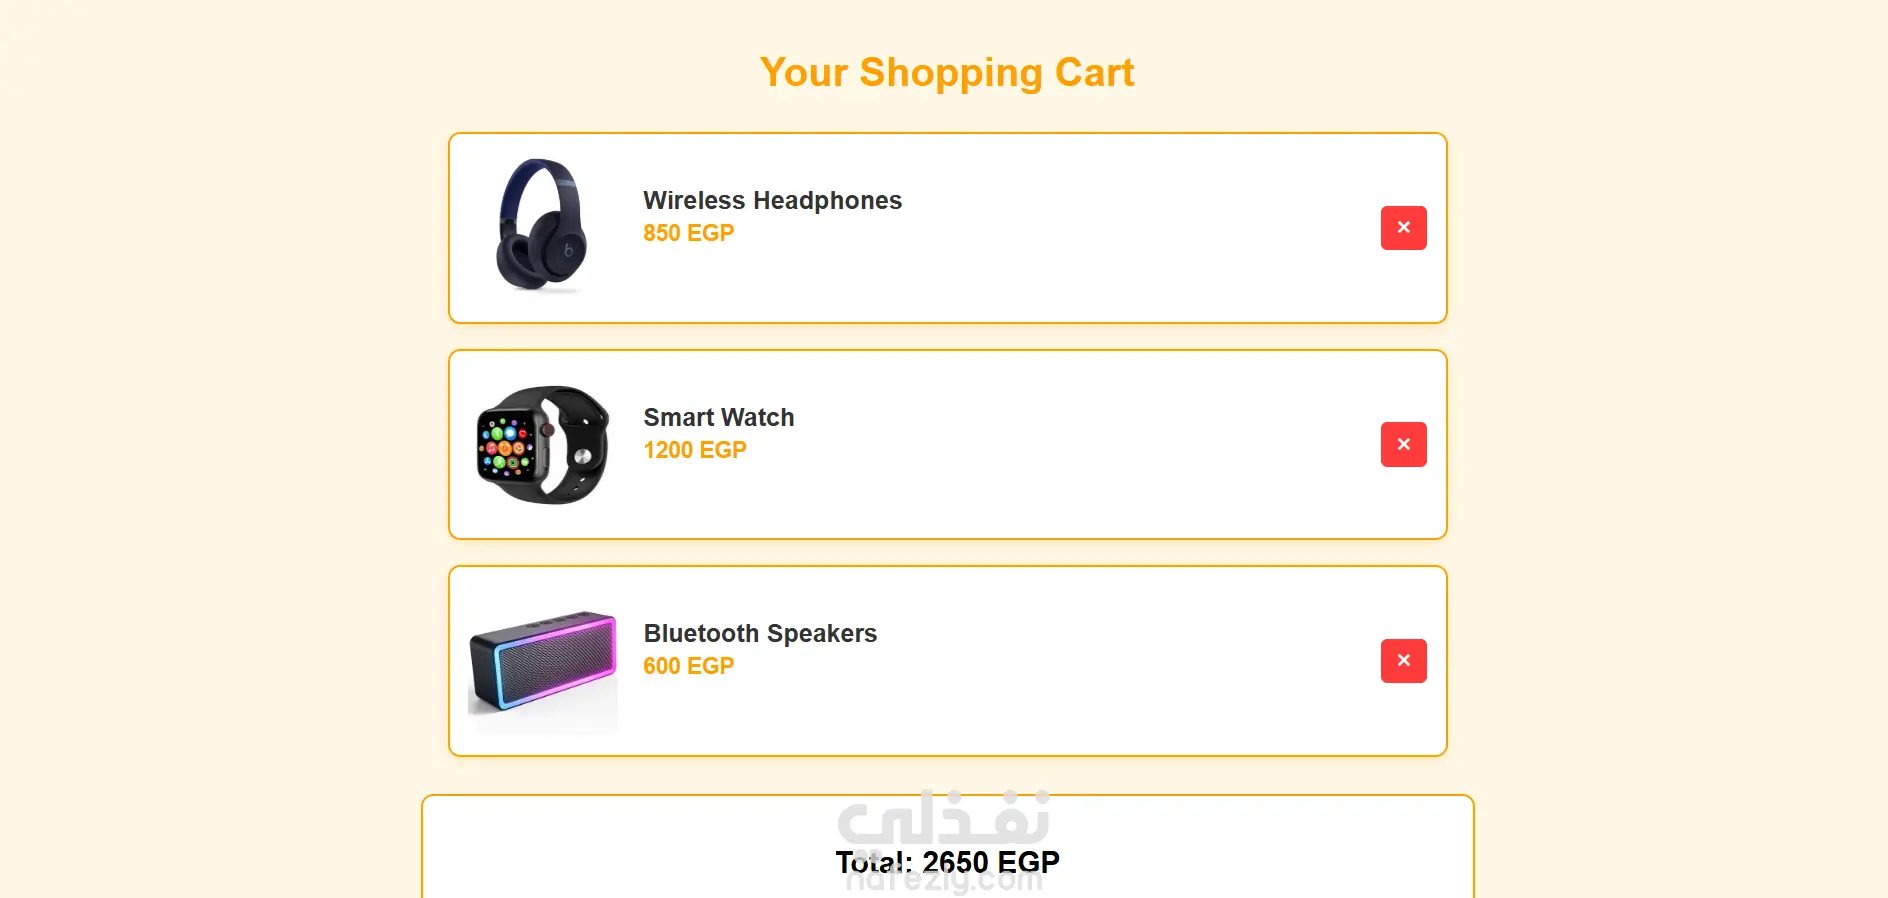1888x898 pixels.
Task: Click the navy headphones product image
Action: pyautogui.click(x=542, y=226)
